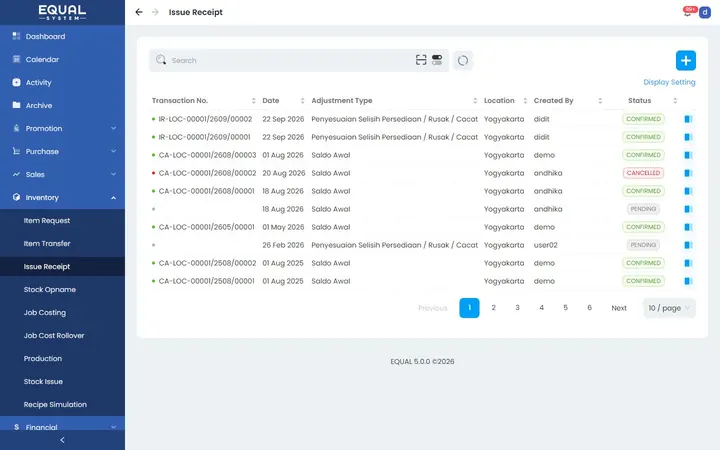Click the Next page button
Image resolution: width=720 pixels, height=450 pixels.
619,308
